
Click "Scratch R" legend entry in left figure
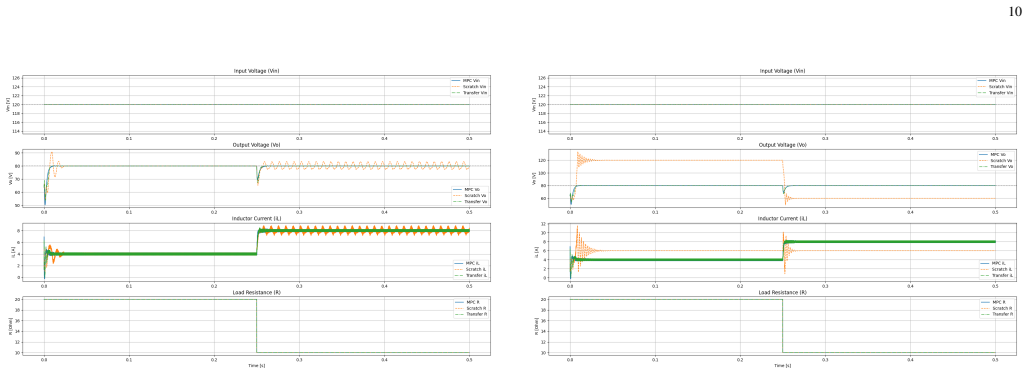pos(471,308)
